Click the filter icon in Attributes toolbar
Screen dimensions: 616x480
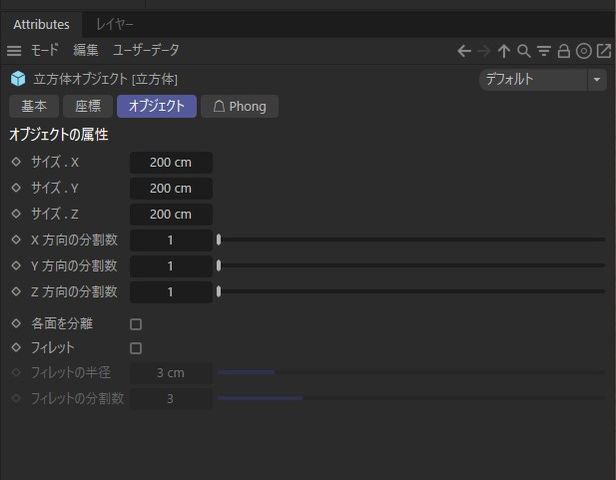[544, 51]
